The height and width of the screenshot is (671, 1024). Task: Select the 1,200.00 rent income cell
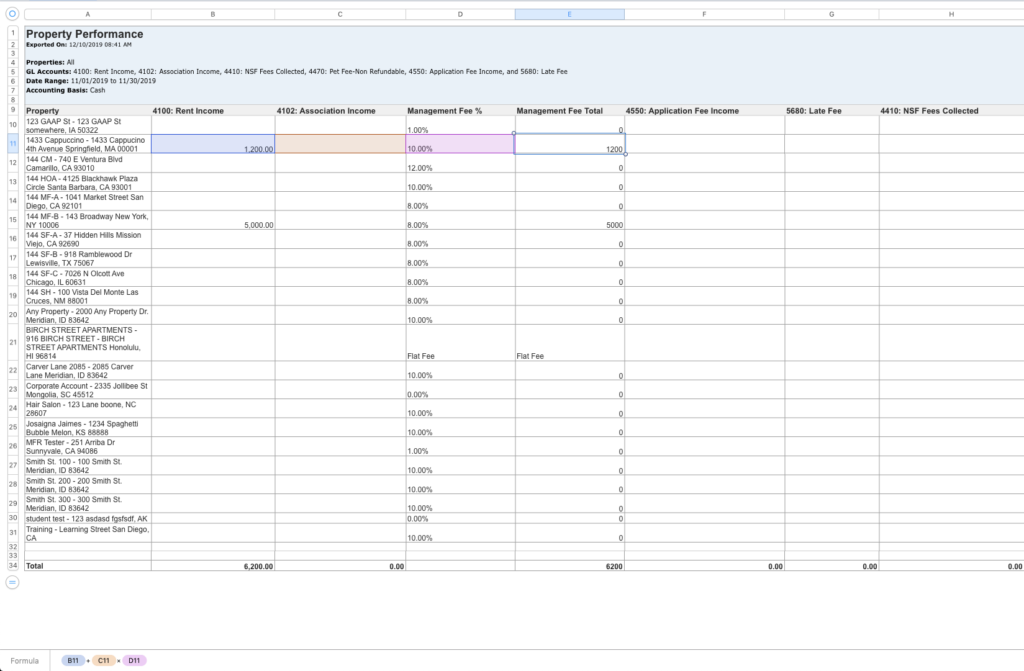[213, 144]
